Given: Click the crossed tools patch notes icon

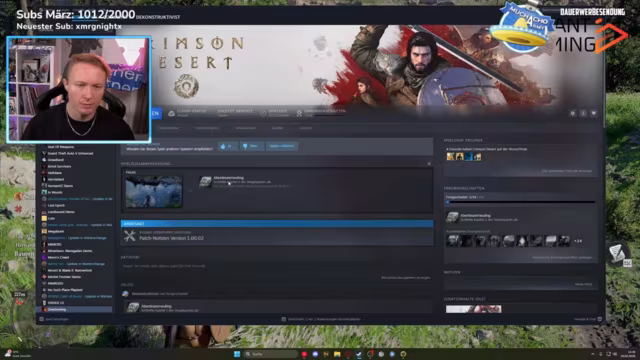Looking at the screenshot, I should pyautogui.click(x=130, y=236).
